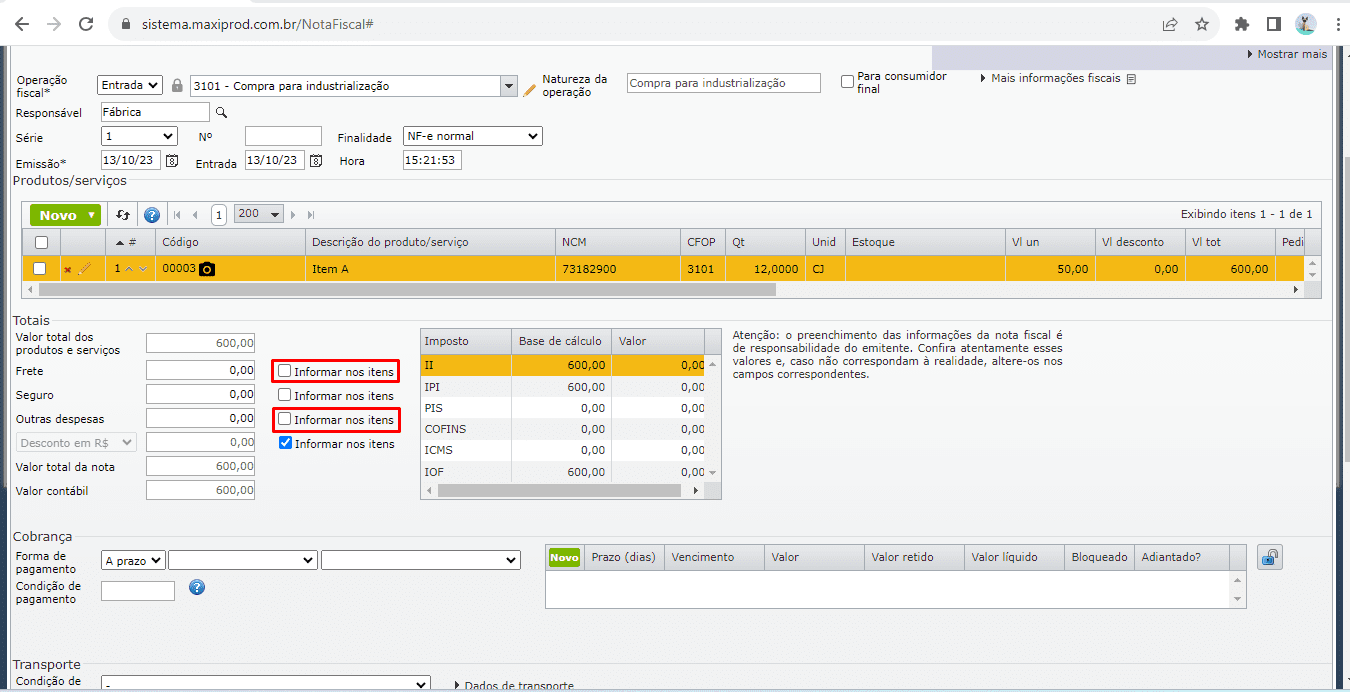The height and width of the screenshot is (692, 1350).
Task: Click the padlock icon in Cobrança section
Action: tap(1269, 558)
